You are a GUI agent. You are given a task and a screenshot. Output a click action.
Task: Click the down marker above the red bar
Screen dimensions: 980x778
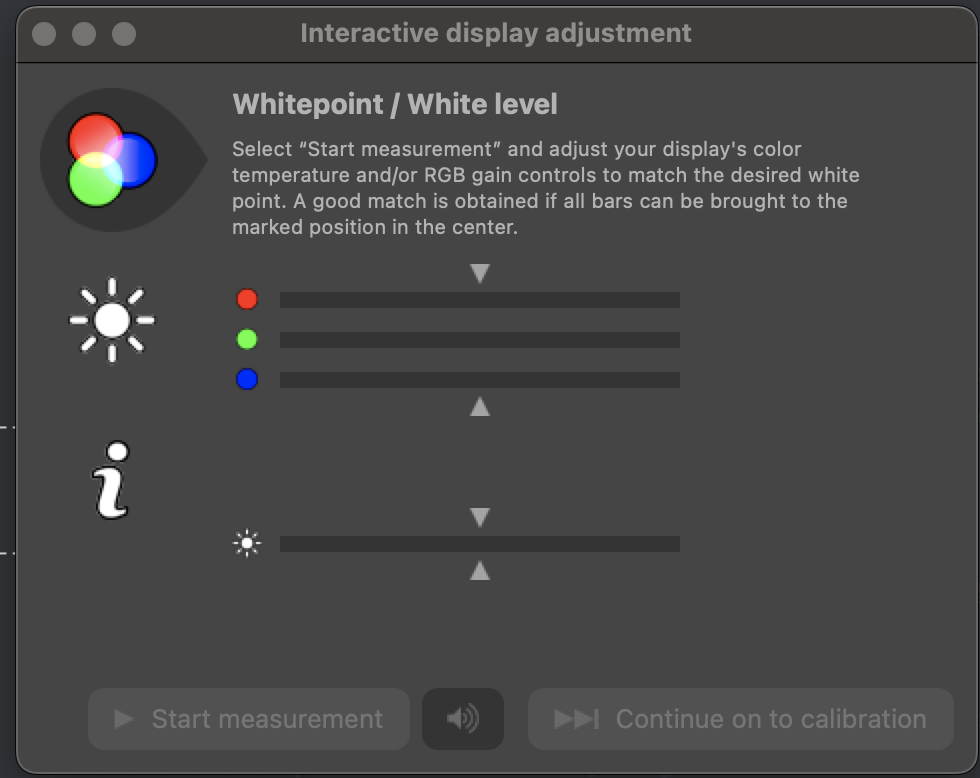point(479,273)
